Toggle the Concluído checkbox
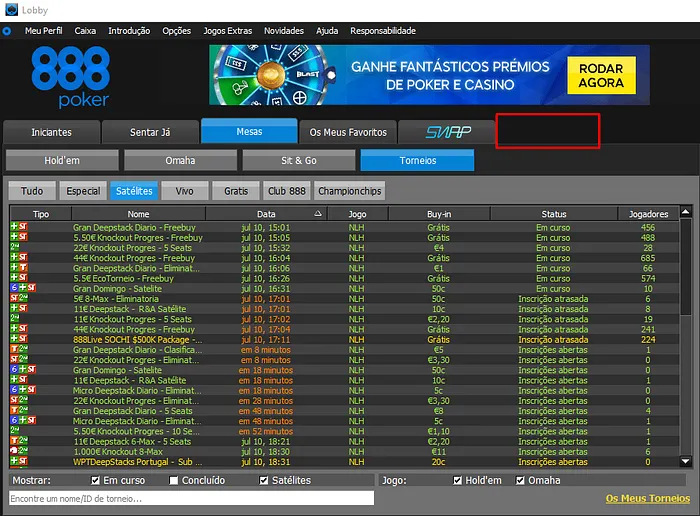Viewport: 700px width, 516px height. 174,480
